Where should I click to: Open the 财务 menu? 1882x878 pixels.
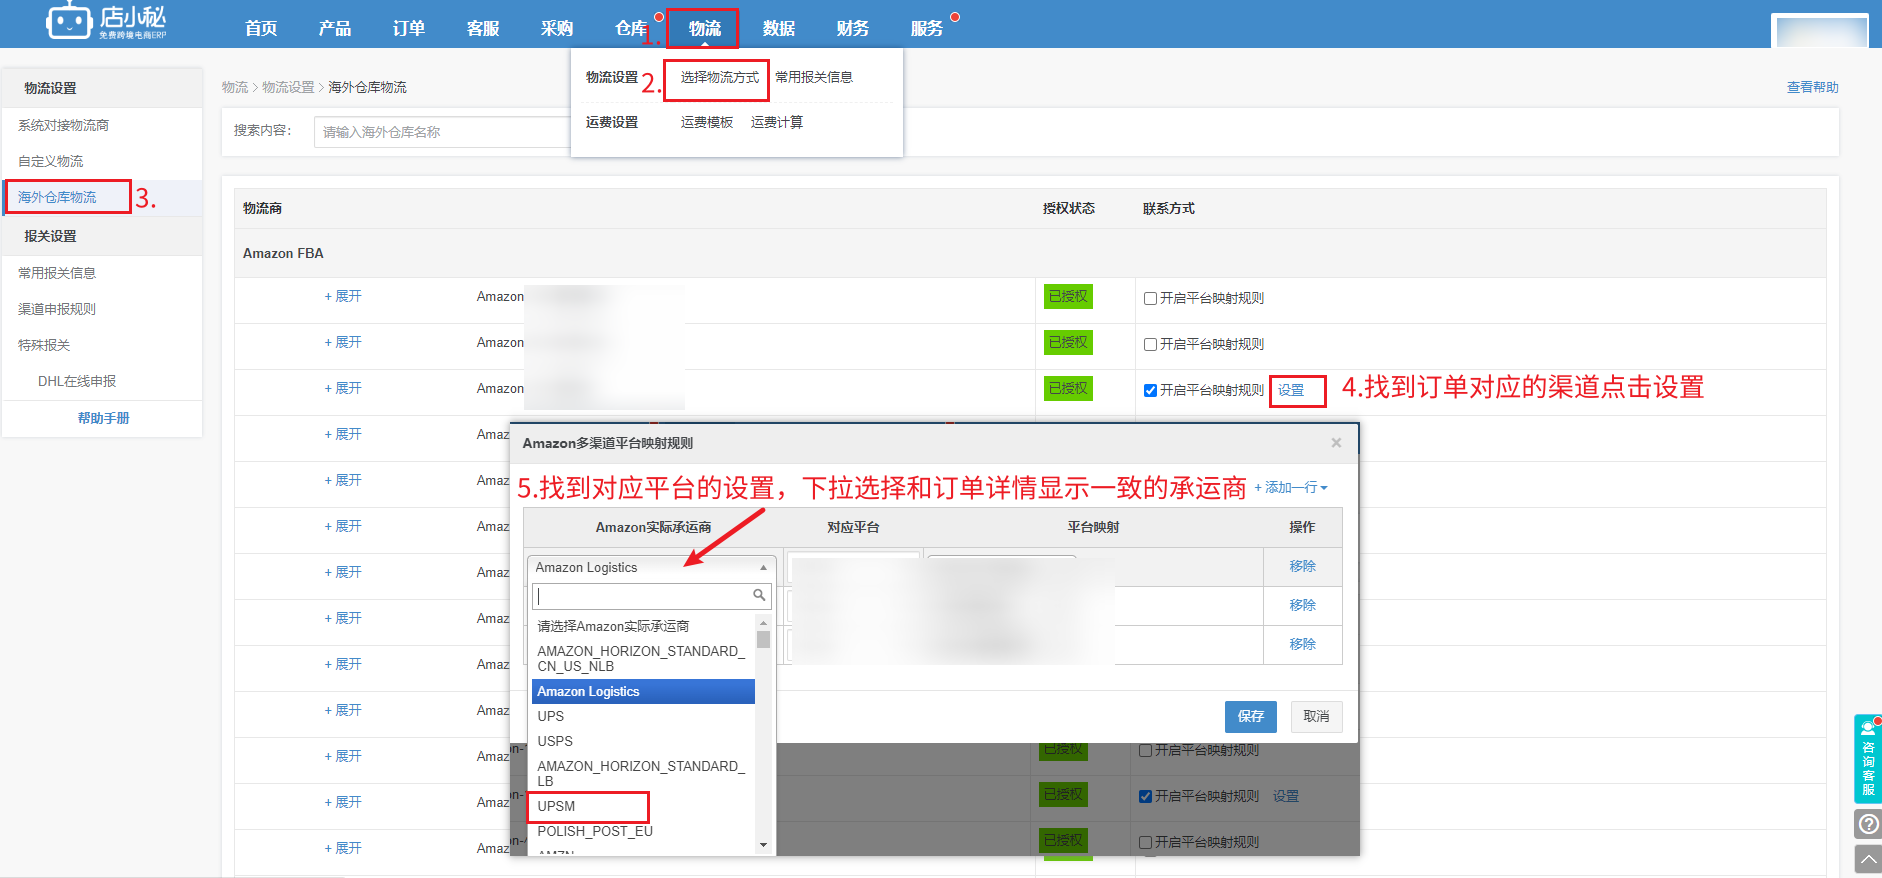853,28
